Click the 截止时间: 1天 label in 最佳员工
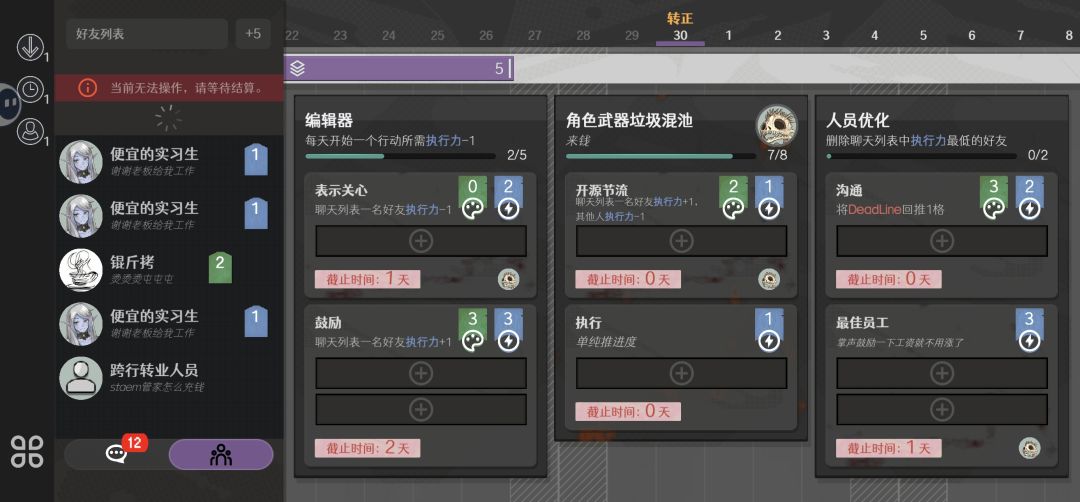 tap(889, 448)
